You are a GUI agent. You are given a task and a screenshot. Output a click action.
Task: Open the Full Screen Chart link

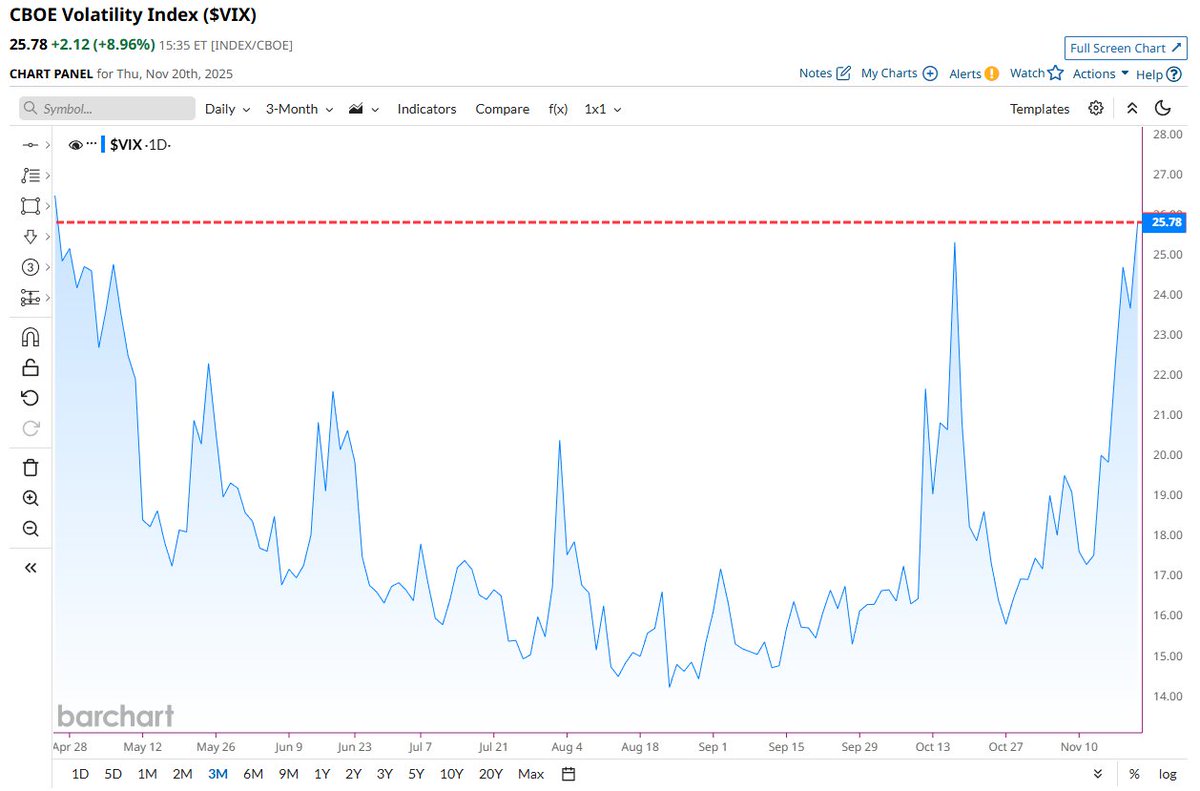(x=1125, y=47)
